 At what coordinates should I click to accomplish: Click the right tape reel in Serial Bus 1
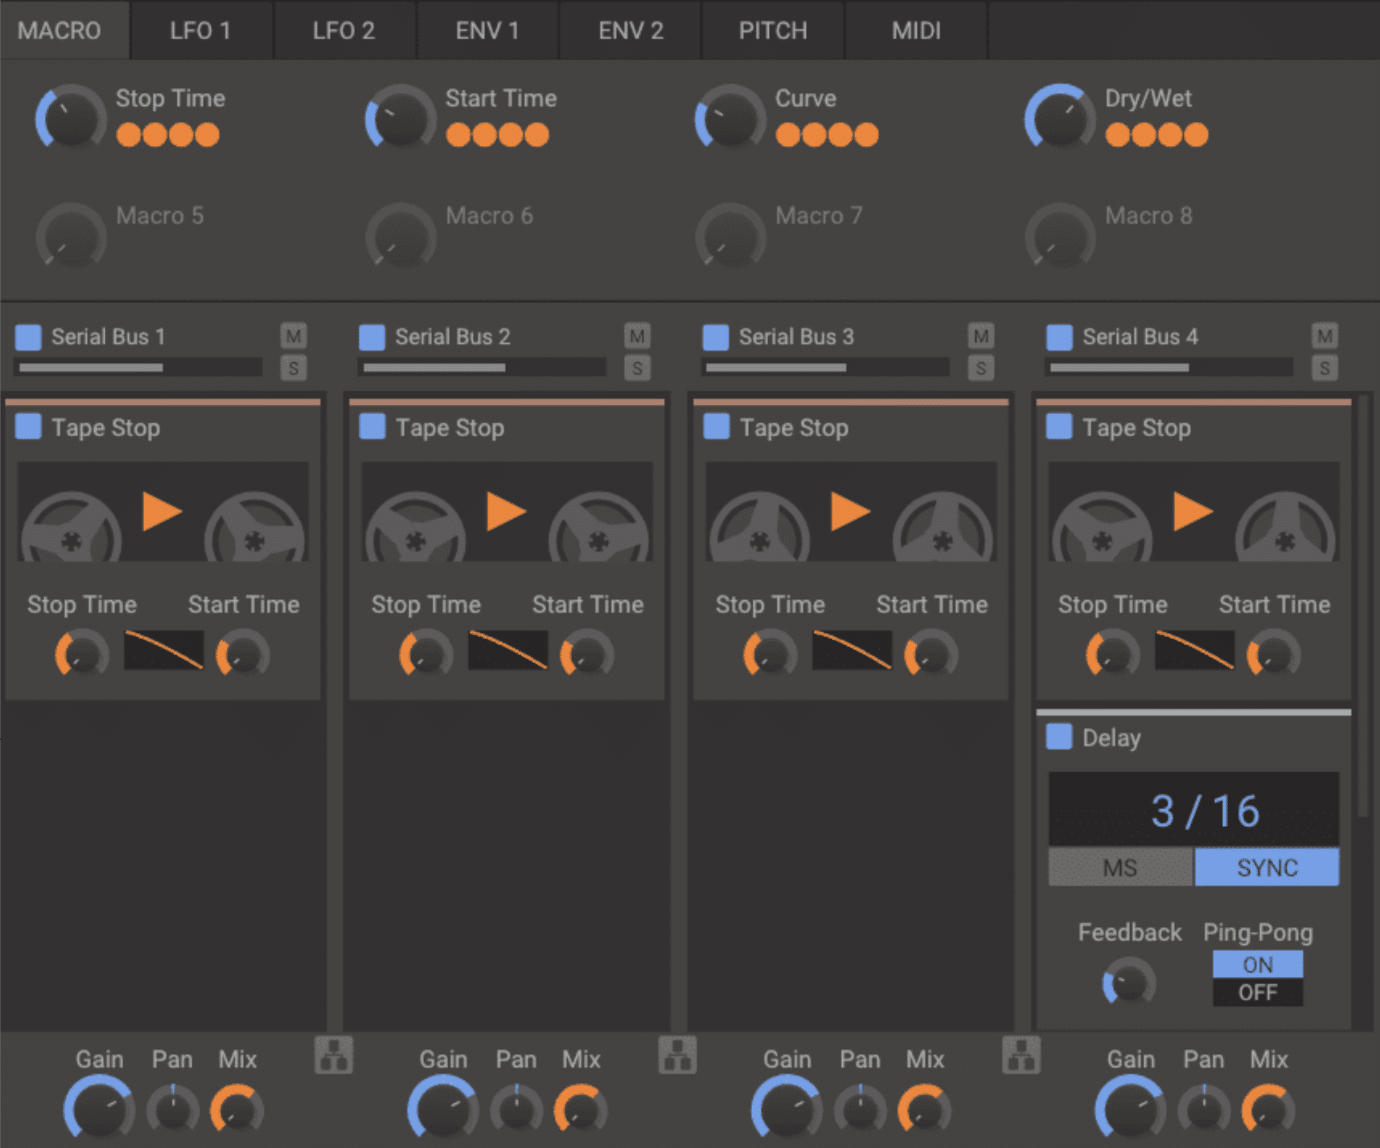255,527
